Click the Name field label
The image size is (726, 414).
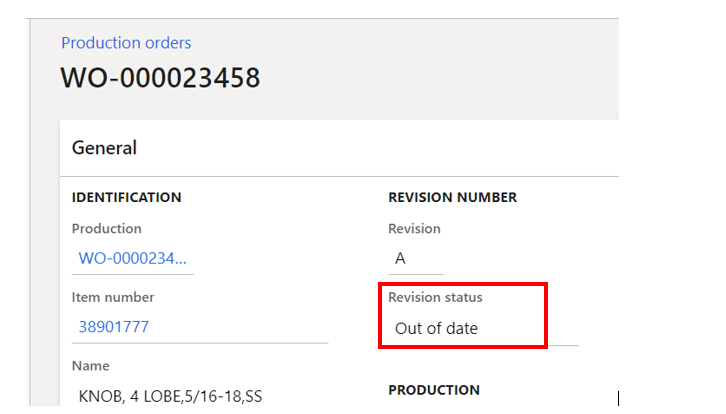[90, 366]
